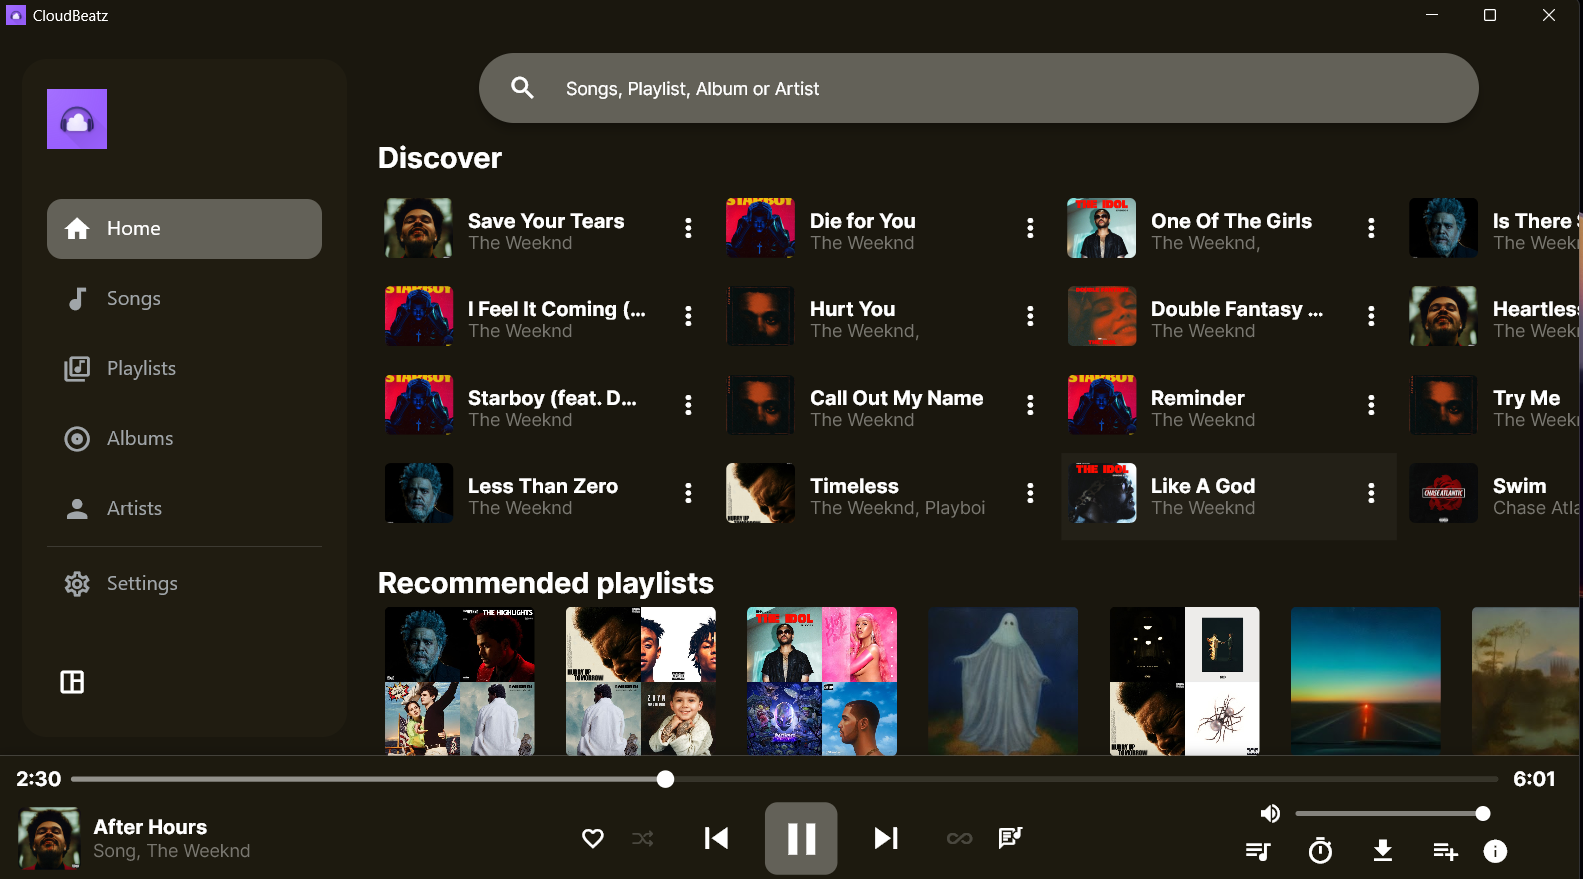Focus the Songs, Playlist, Album search field
The width and height of the screenshot is (1583, 879).
978,88
